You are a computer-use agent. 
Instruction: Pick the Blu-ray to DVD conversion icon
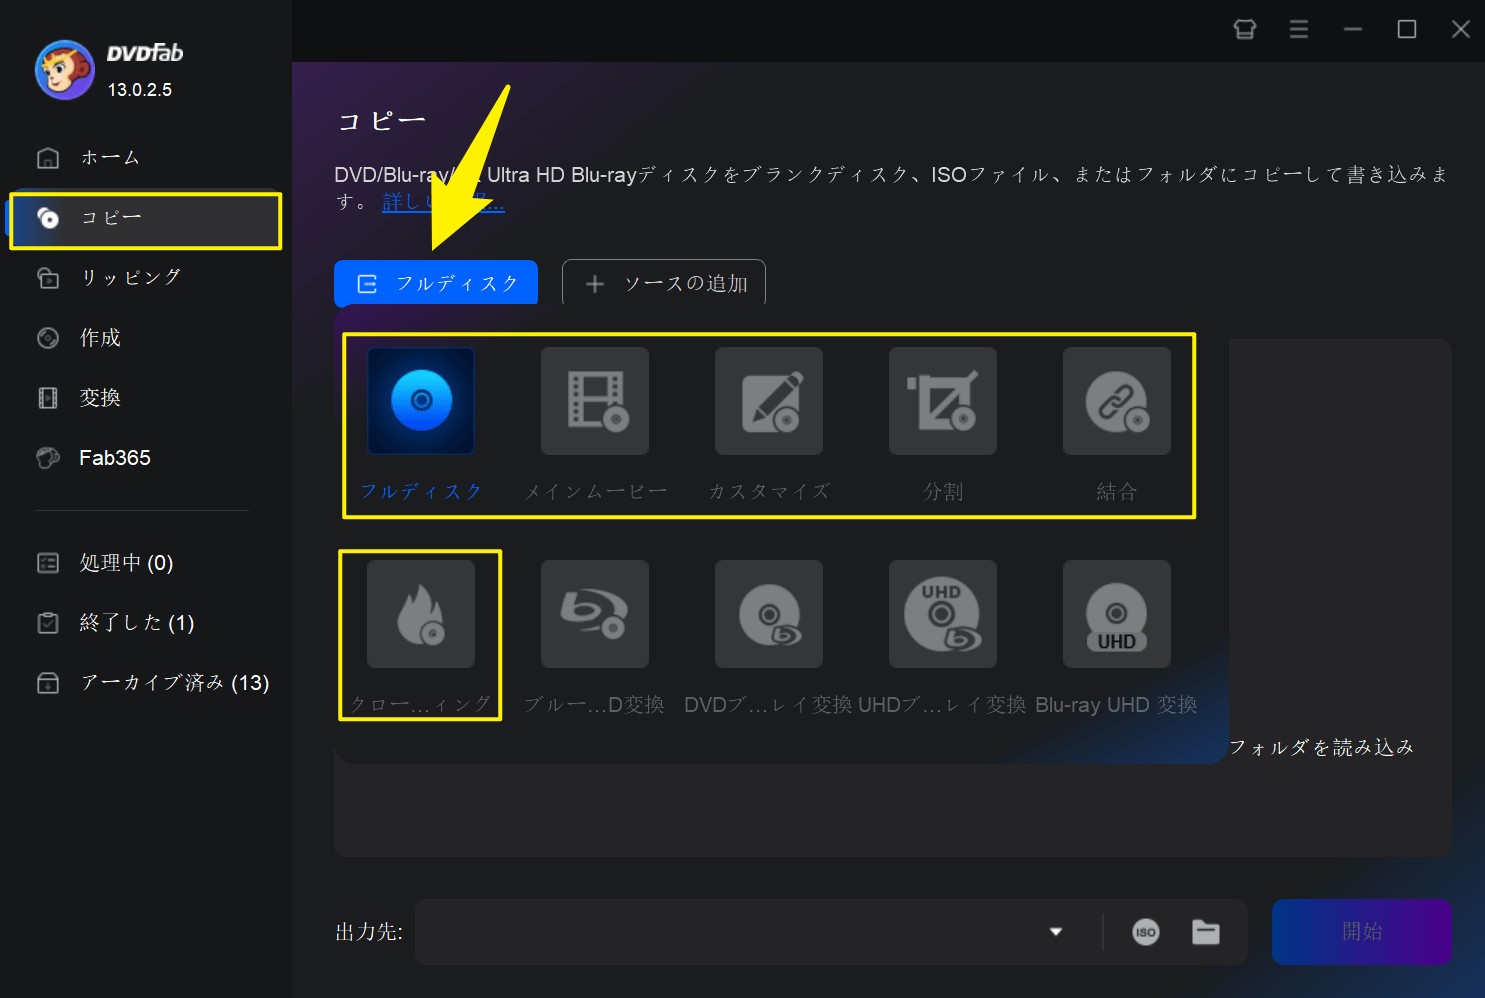595,614
